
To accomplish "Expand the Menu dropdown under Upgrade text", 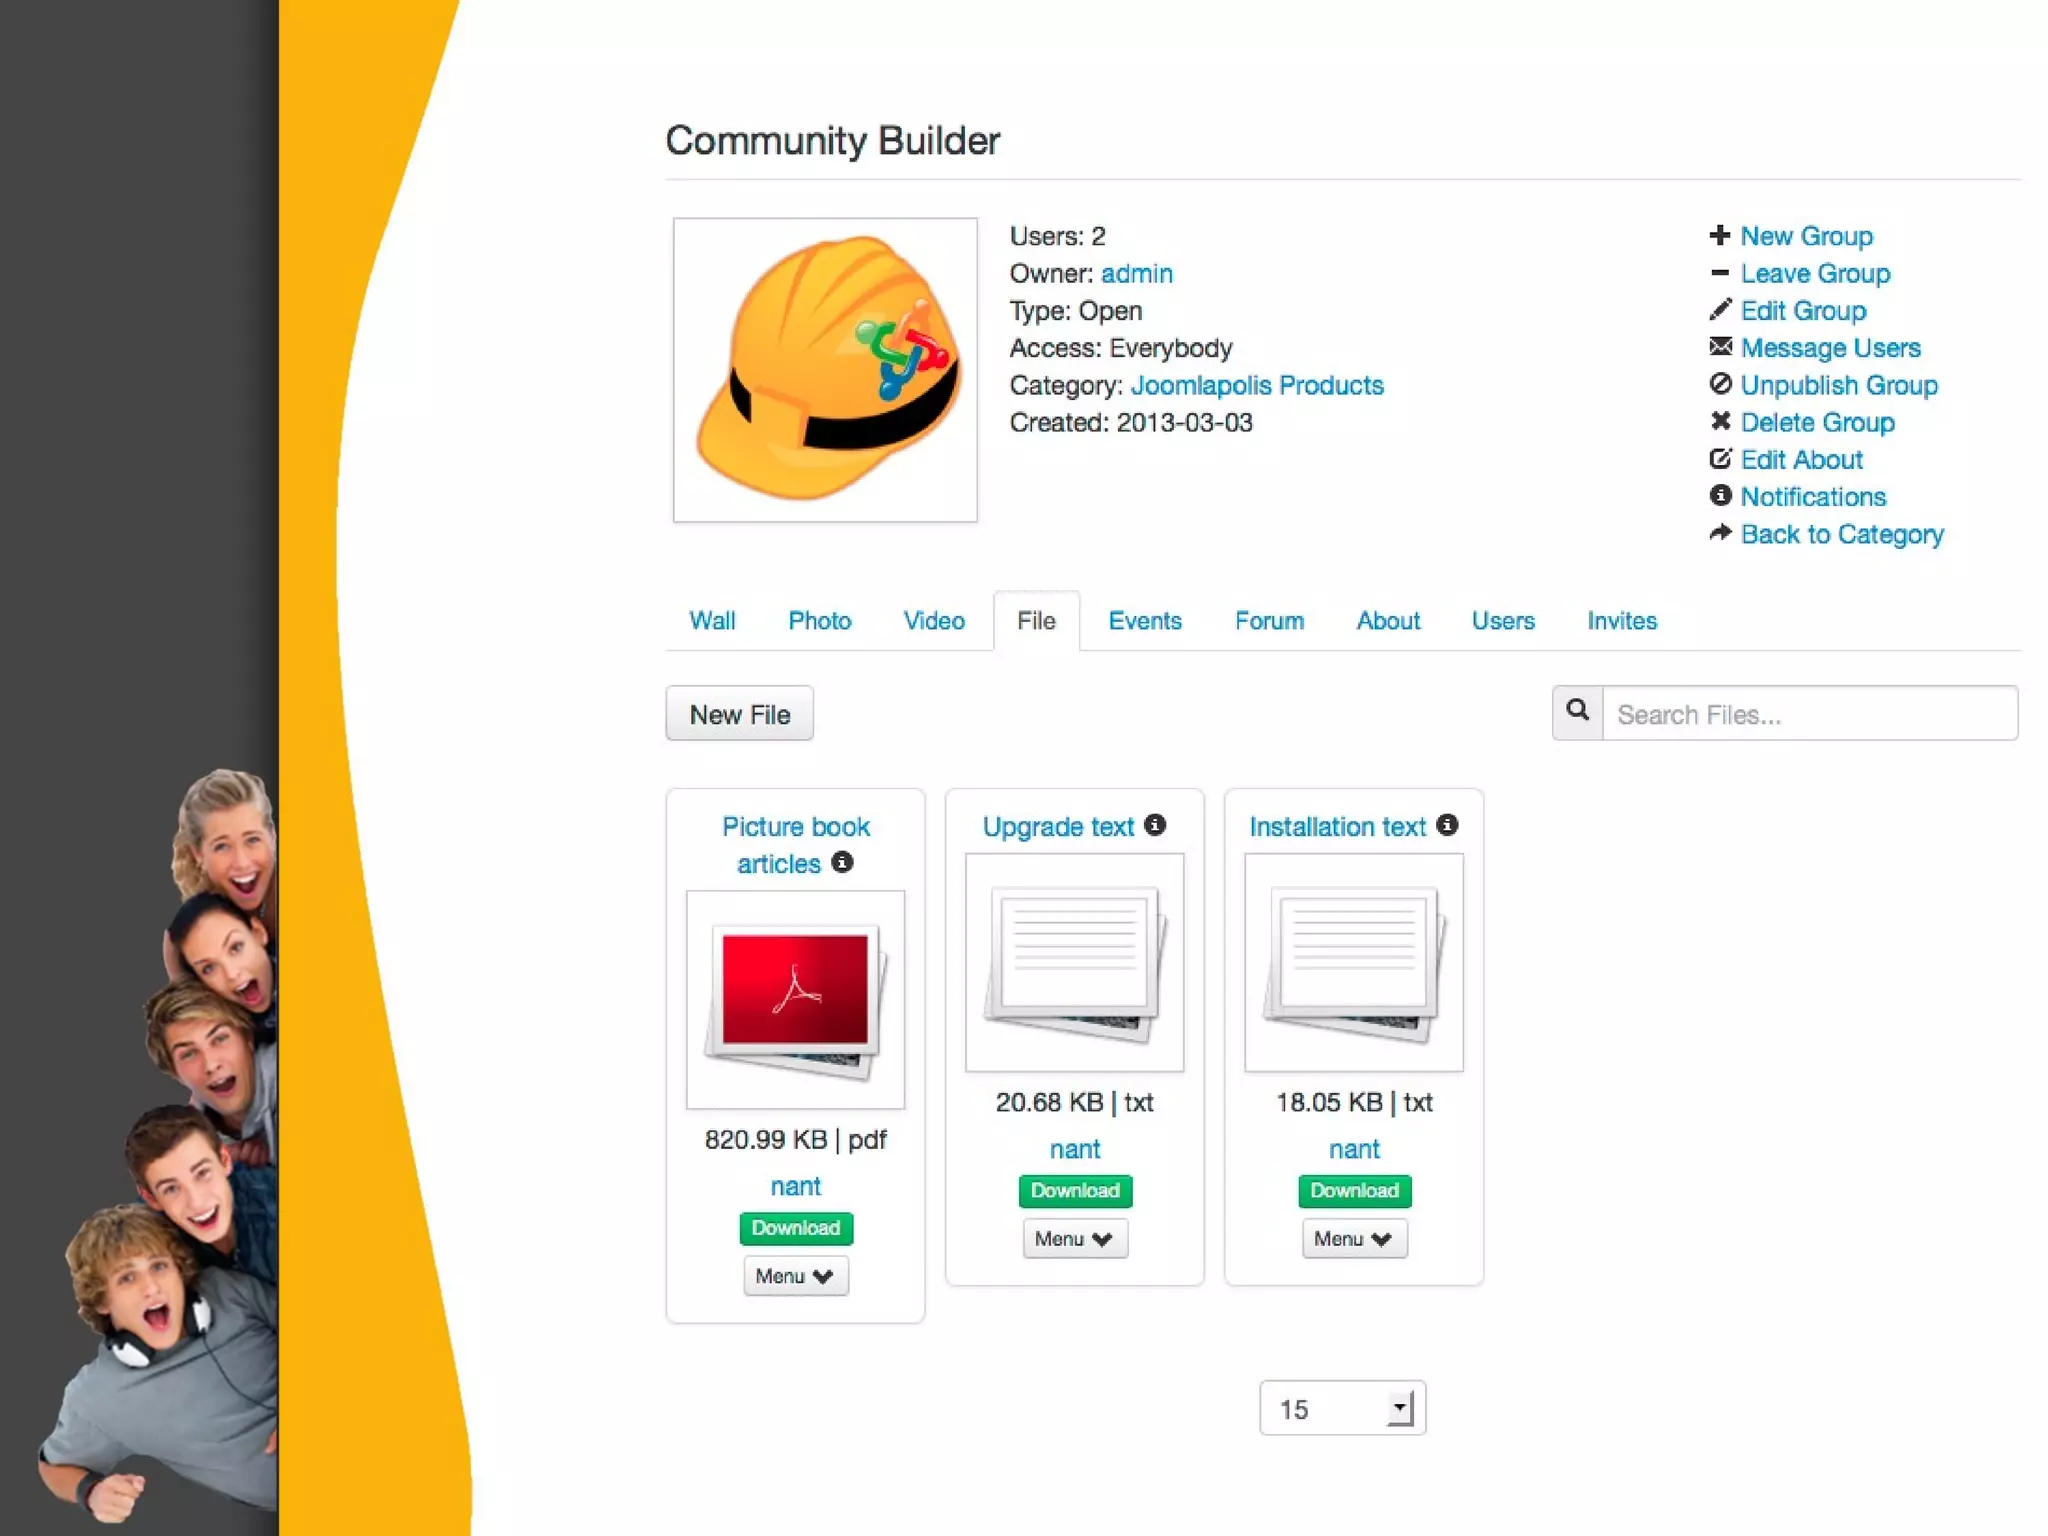I will 1074,1239.
